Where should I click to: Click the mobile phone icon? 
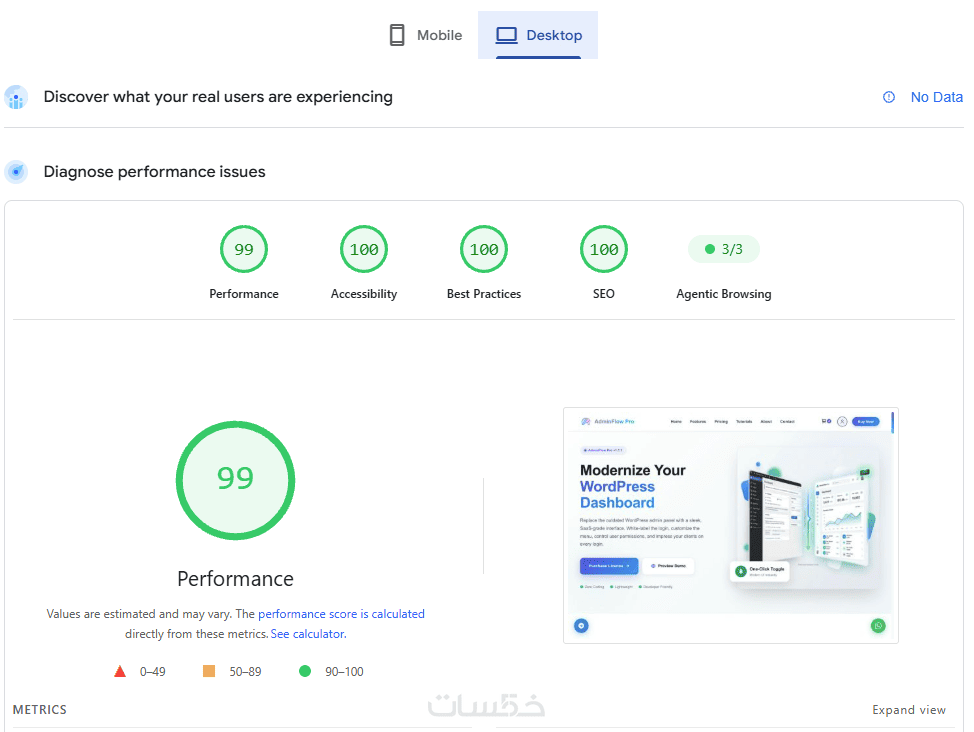pos(397,35)
